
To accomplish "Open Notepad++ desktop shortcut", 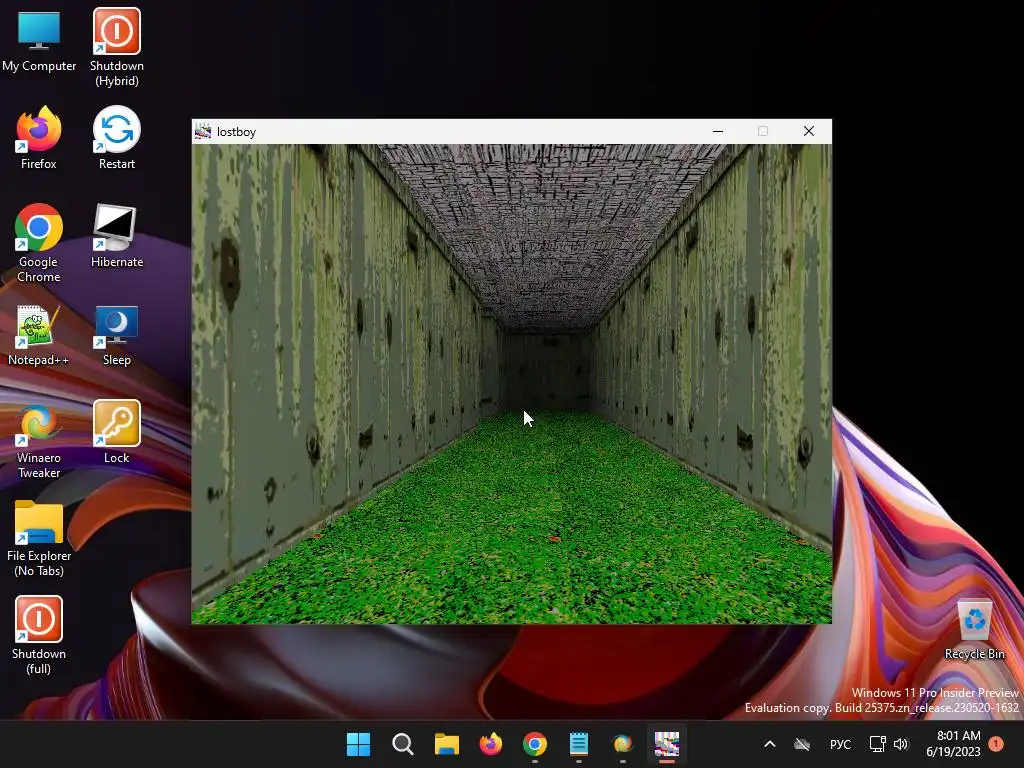I will point(39,334).
